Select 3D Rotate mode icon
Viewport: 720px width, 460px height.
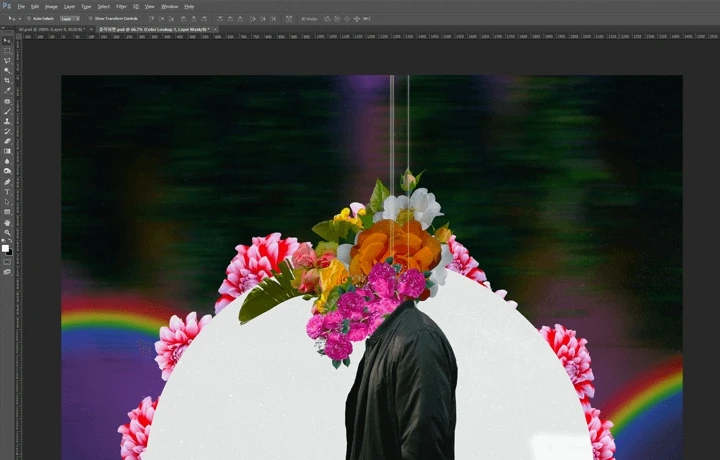[327, 19]
